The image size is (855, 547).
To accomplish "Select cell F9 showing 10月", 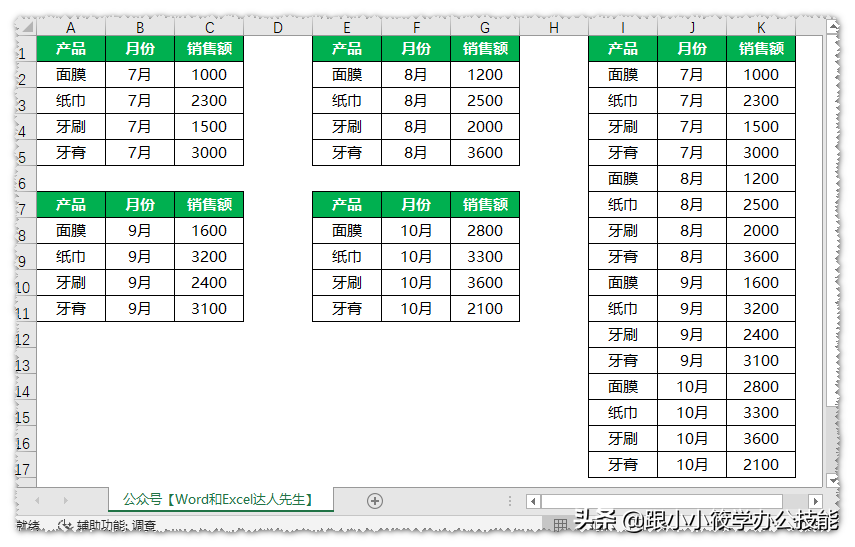I will coord(416,257).
